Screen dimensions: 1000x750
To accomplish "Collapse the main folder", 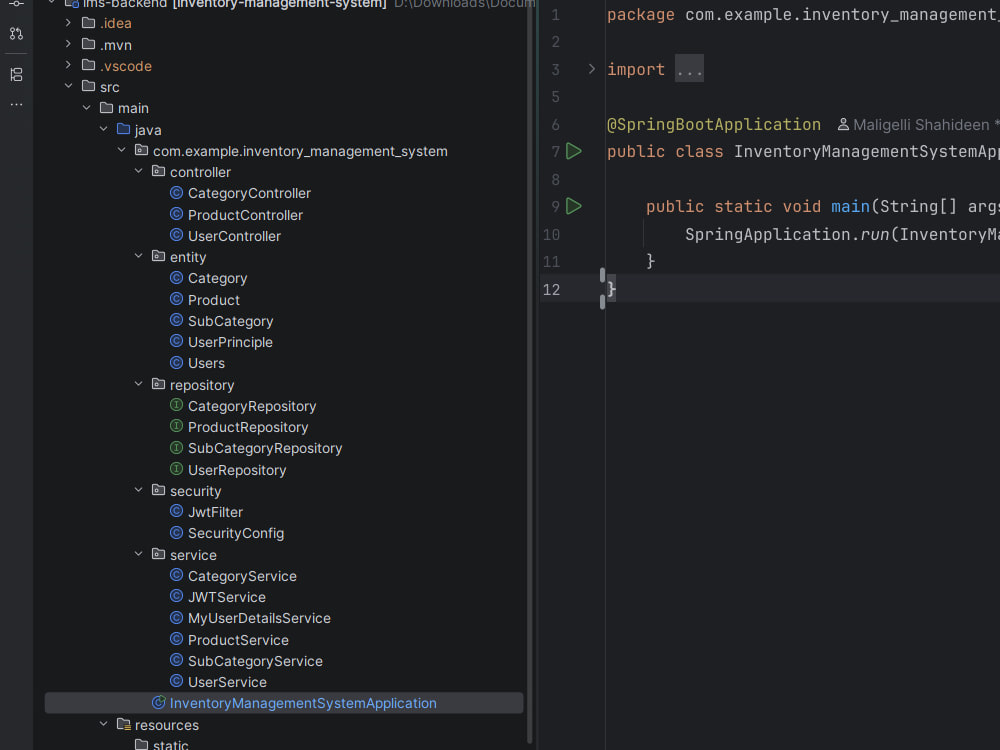I will (86, 108).
